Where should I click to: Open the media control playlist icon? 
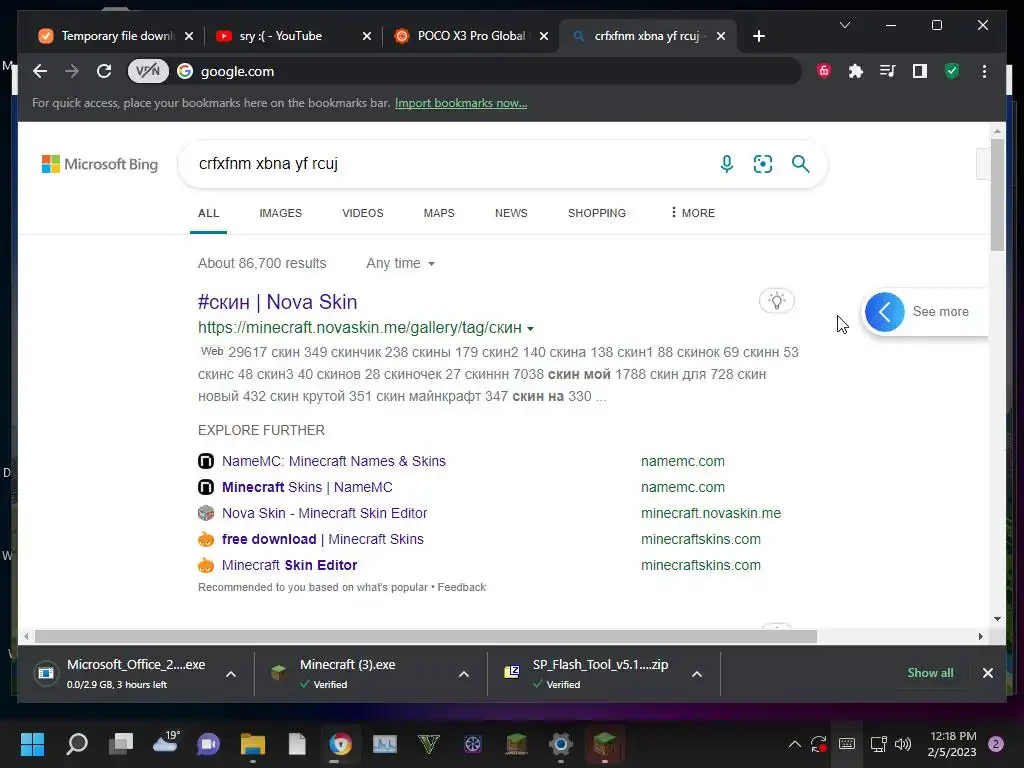click(x=888, y=71)
